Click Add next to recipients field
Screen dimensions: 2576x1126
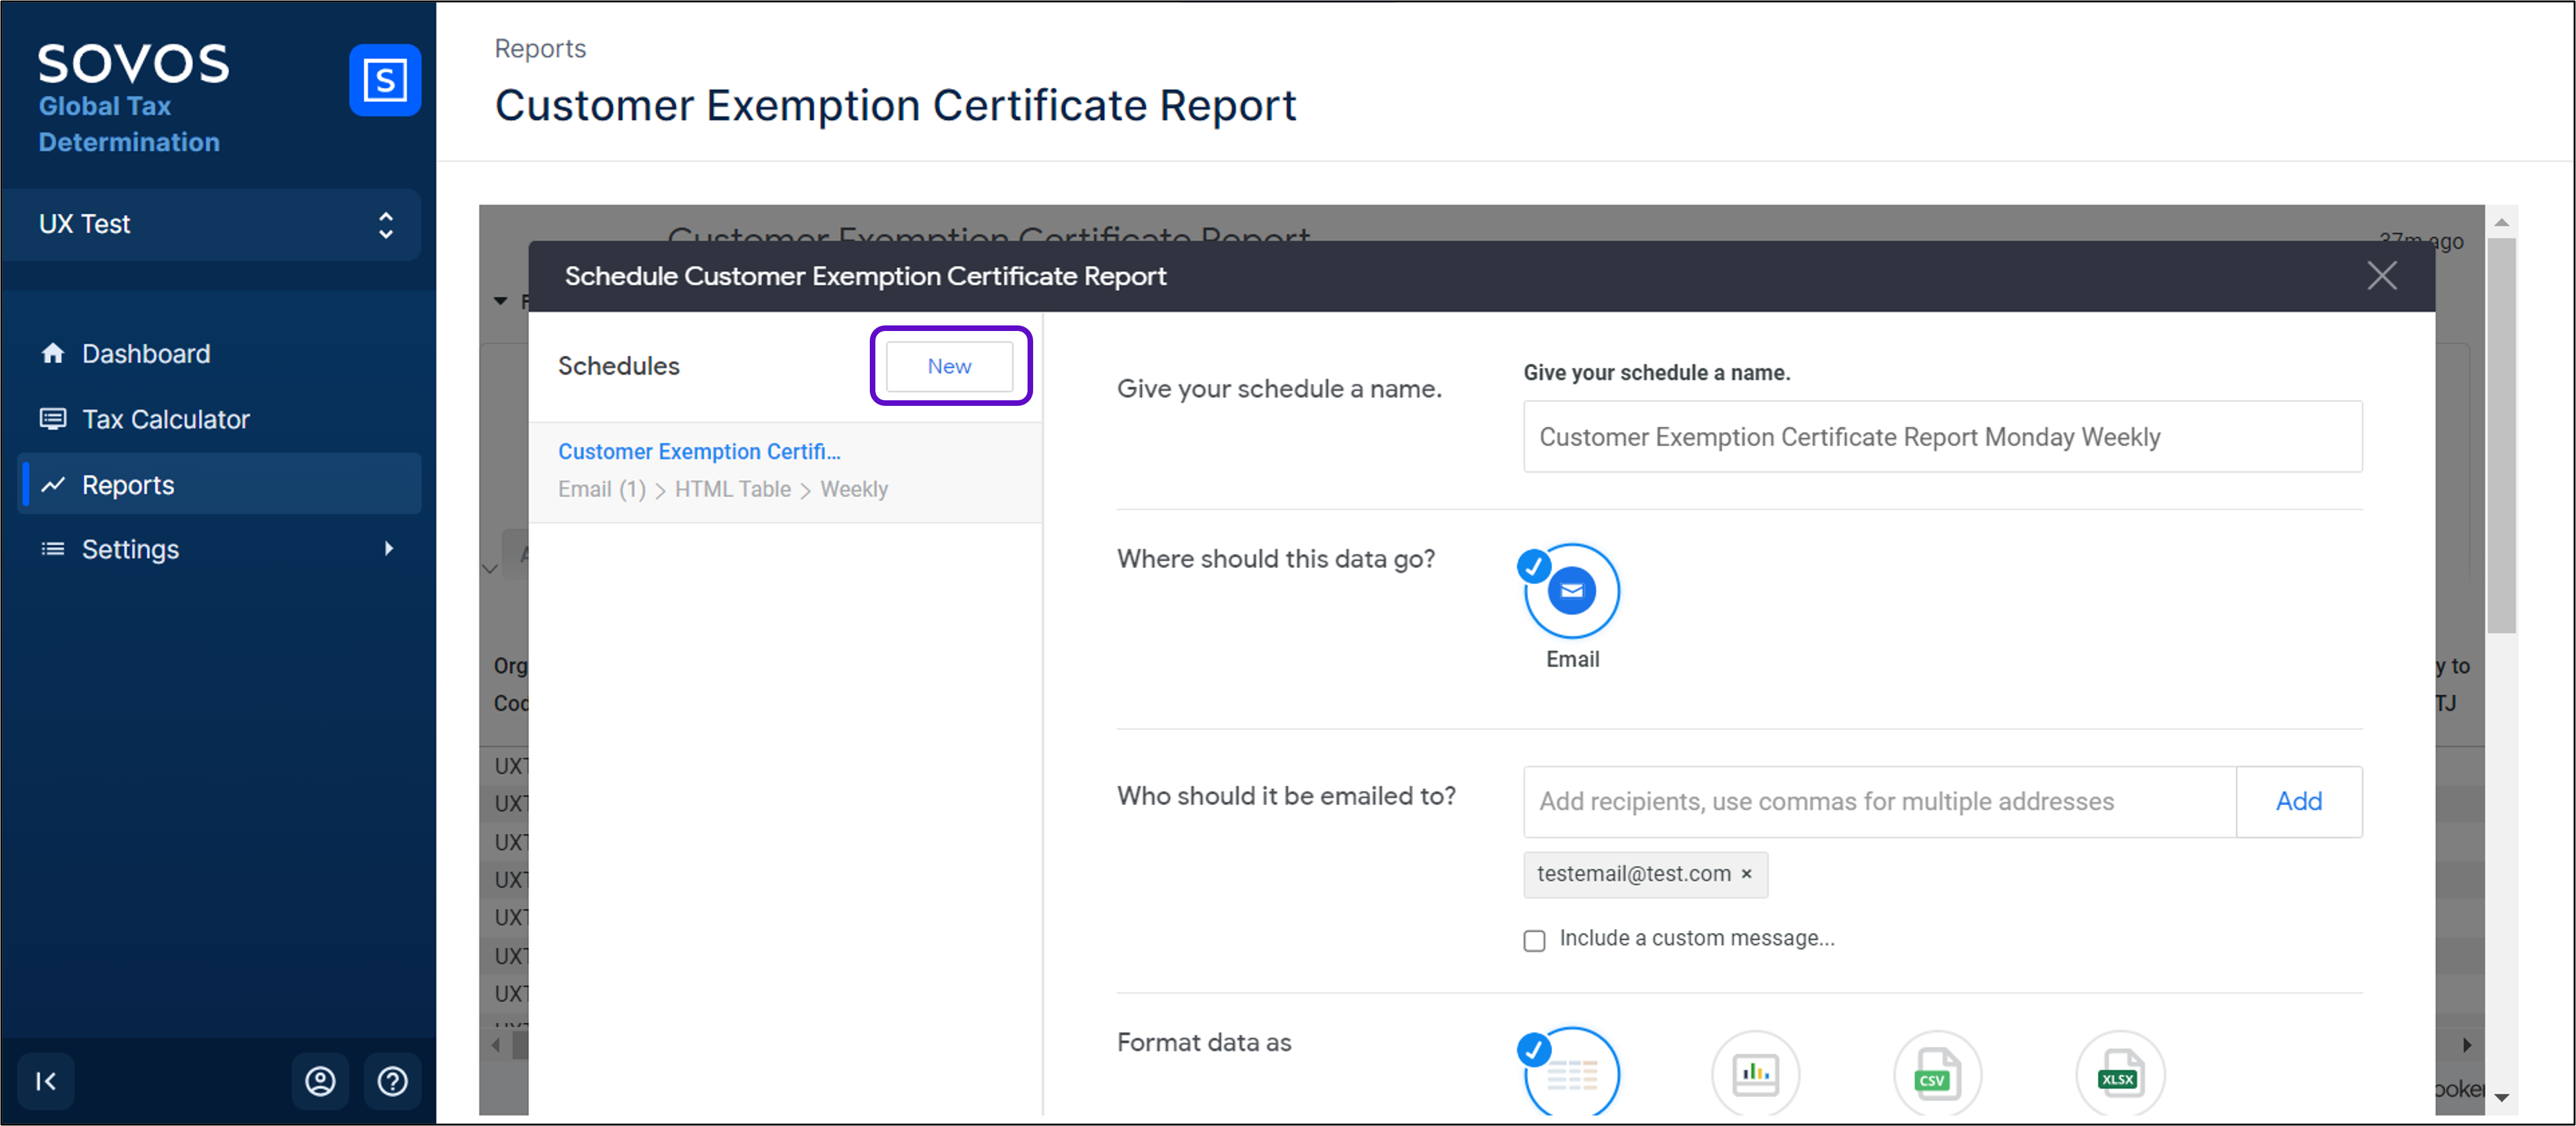2298,801
